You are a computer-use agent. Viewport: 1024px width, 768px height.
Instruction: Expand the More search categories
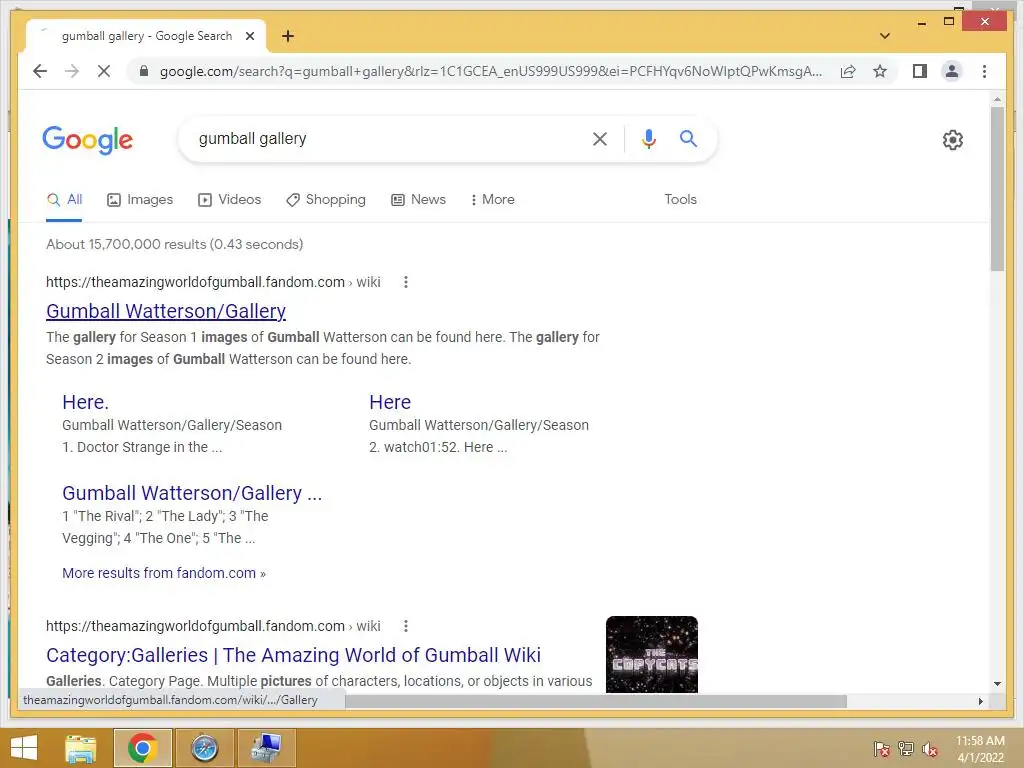(x=492, y=200)
